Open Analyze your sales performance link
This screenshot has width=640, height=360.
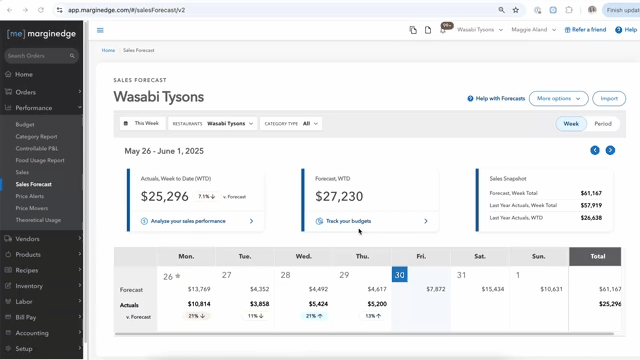tap(188, 221)
